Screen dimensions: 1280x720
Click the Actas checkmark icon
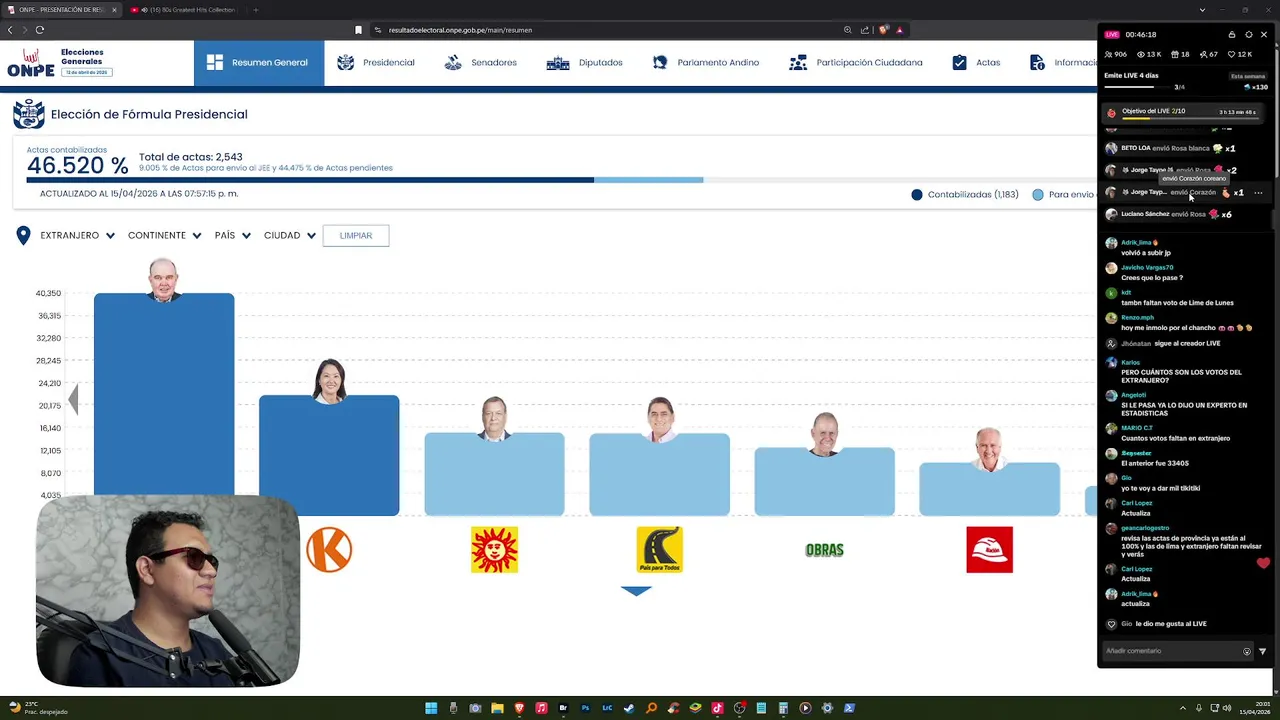960,63
